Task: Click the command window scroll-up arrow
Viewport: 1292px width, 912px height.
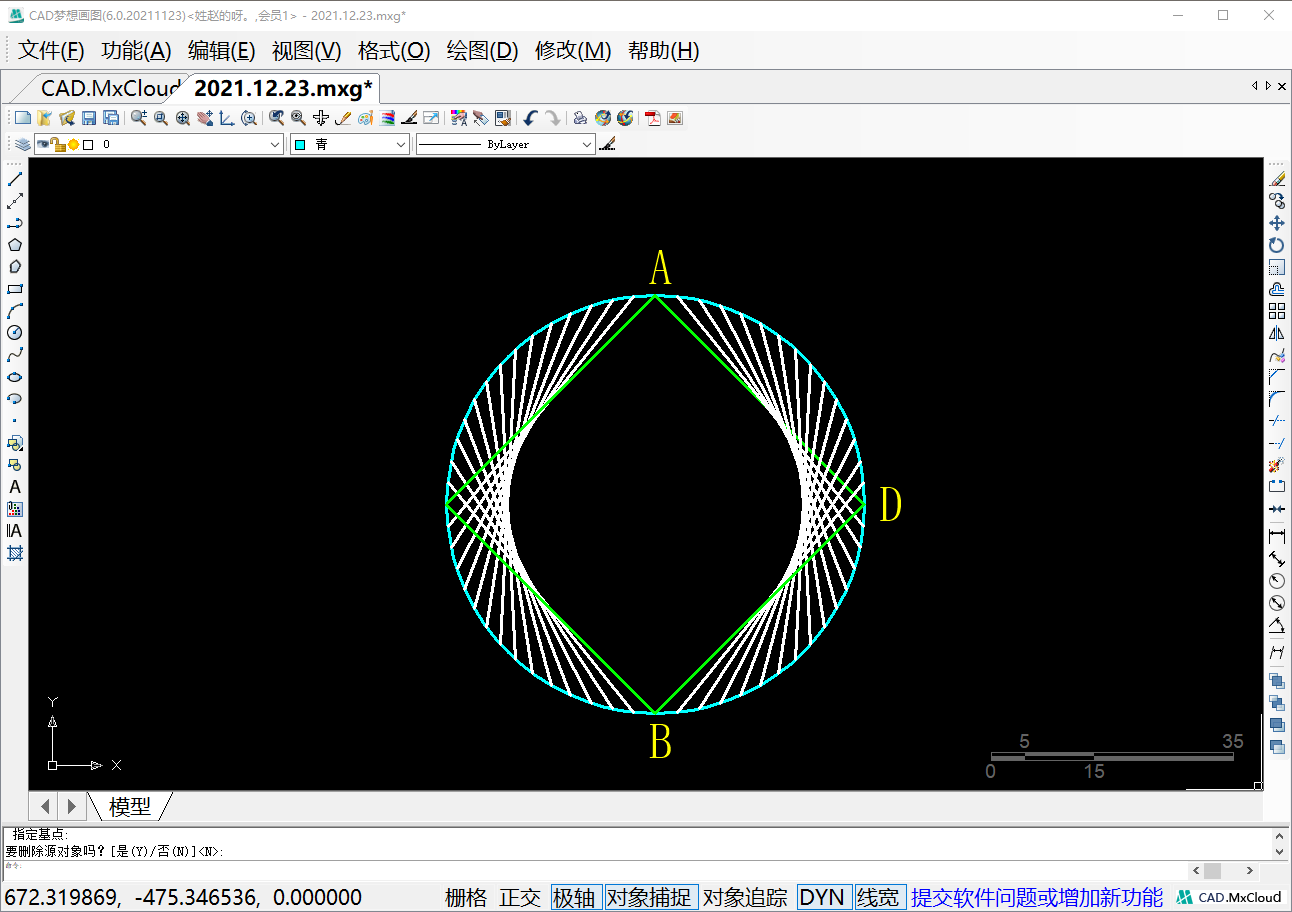Action: coord(1279,835)
